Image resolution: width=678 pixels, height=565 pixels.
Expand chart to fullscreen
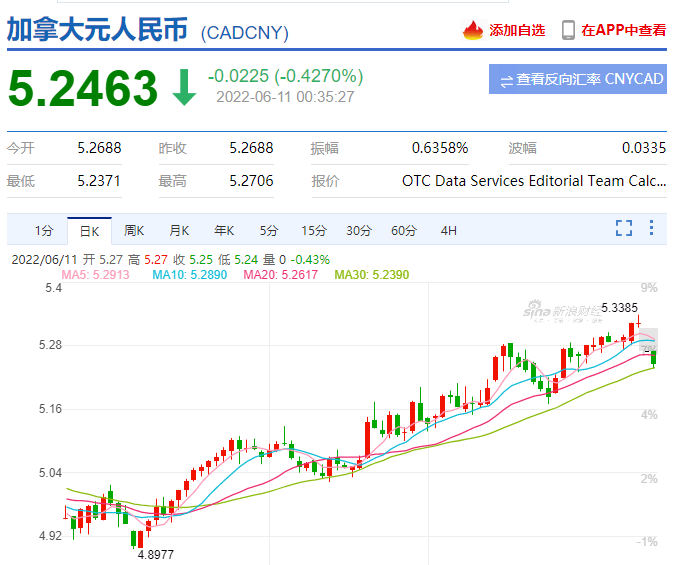click(x=624, y=228)
